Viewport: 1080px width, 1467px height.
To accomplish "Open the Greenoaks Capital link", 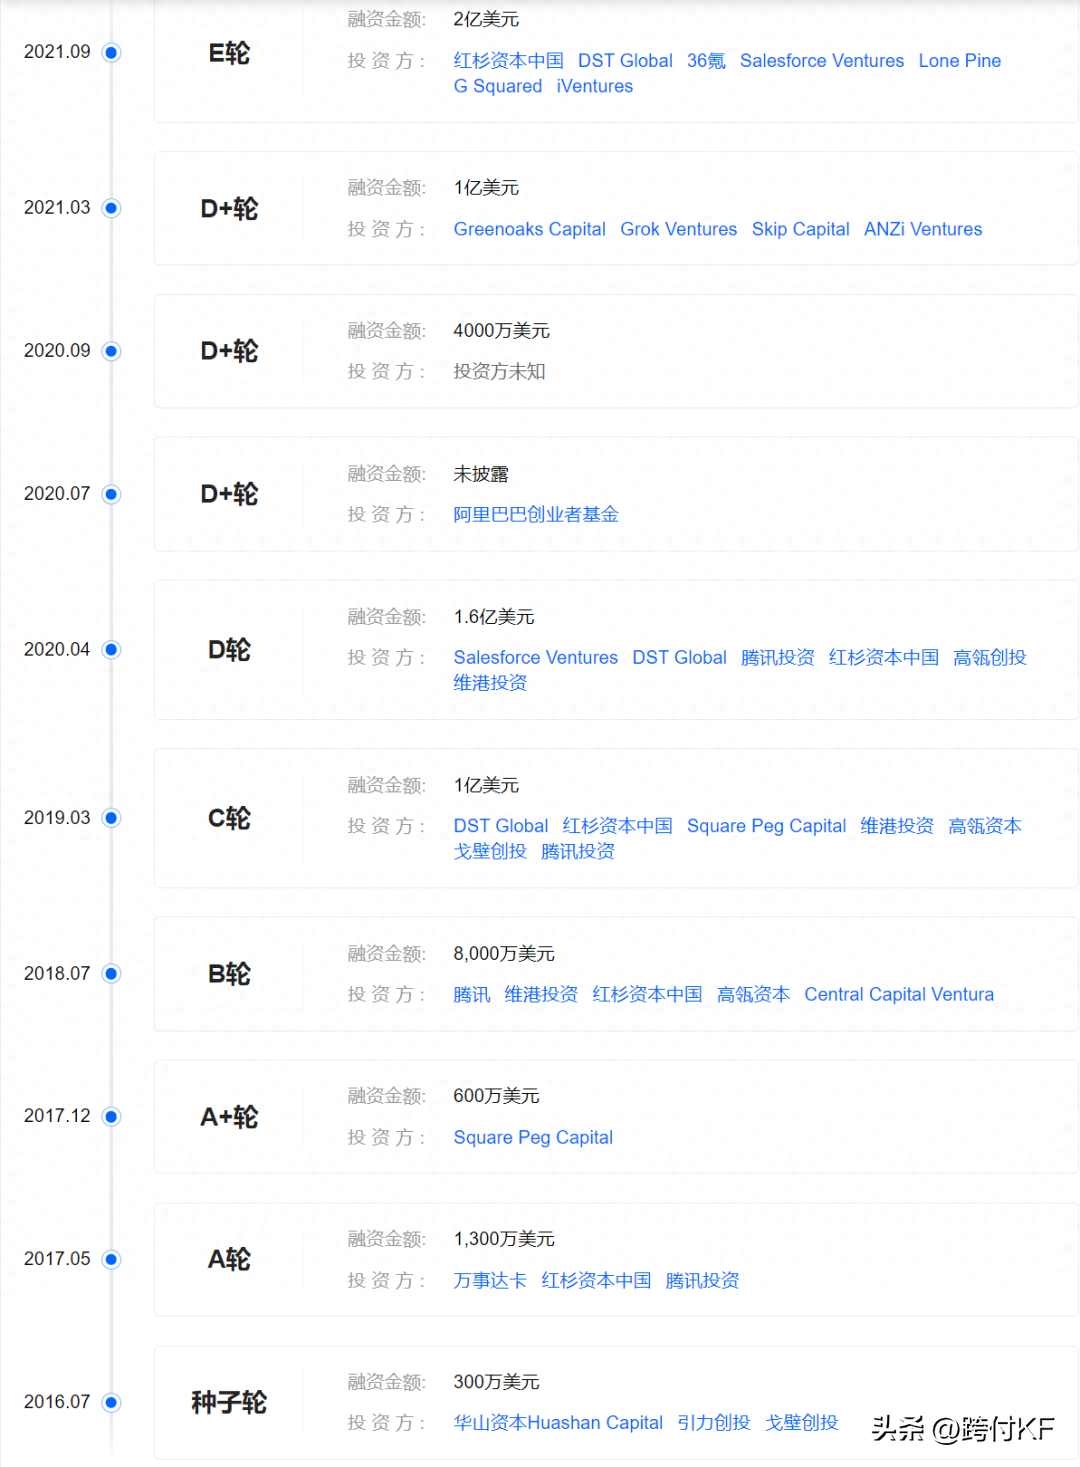I will (529, 230).
